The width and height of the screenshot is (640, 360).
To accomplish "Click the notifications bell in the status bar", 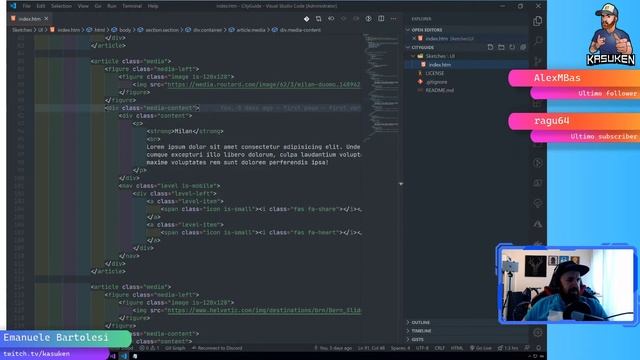I will [x=538, y=348].
